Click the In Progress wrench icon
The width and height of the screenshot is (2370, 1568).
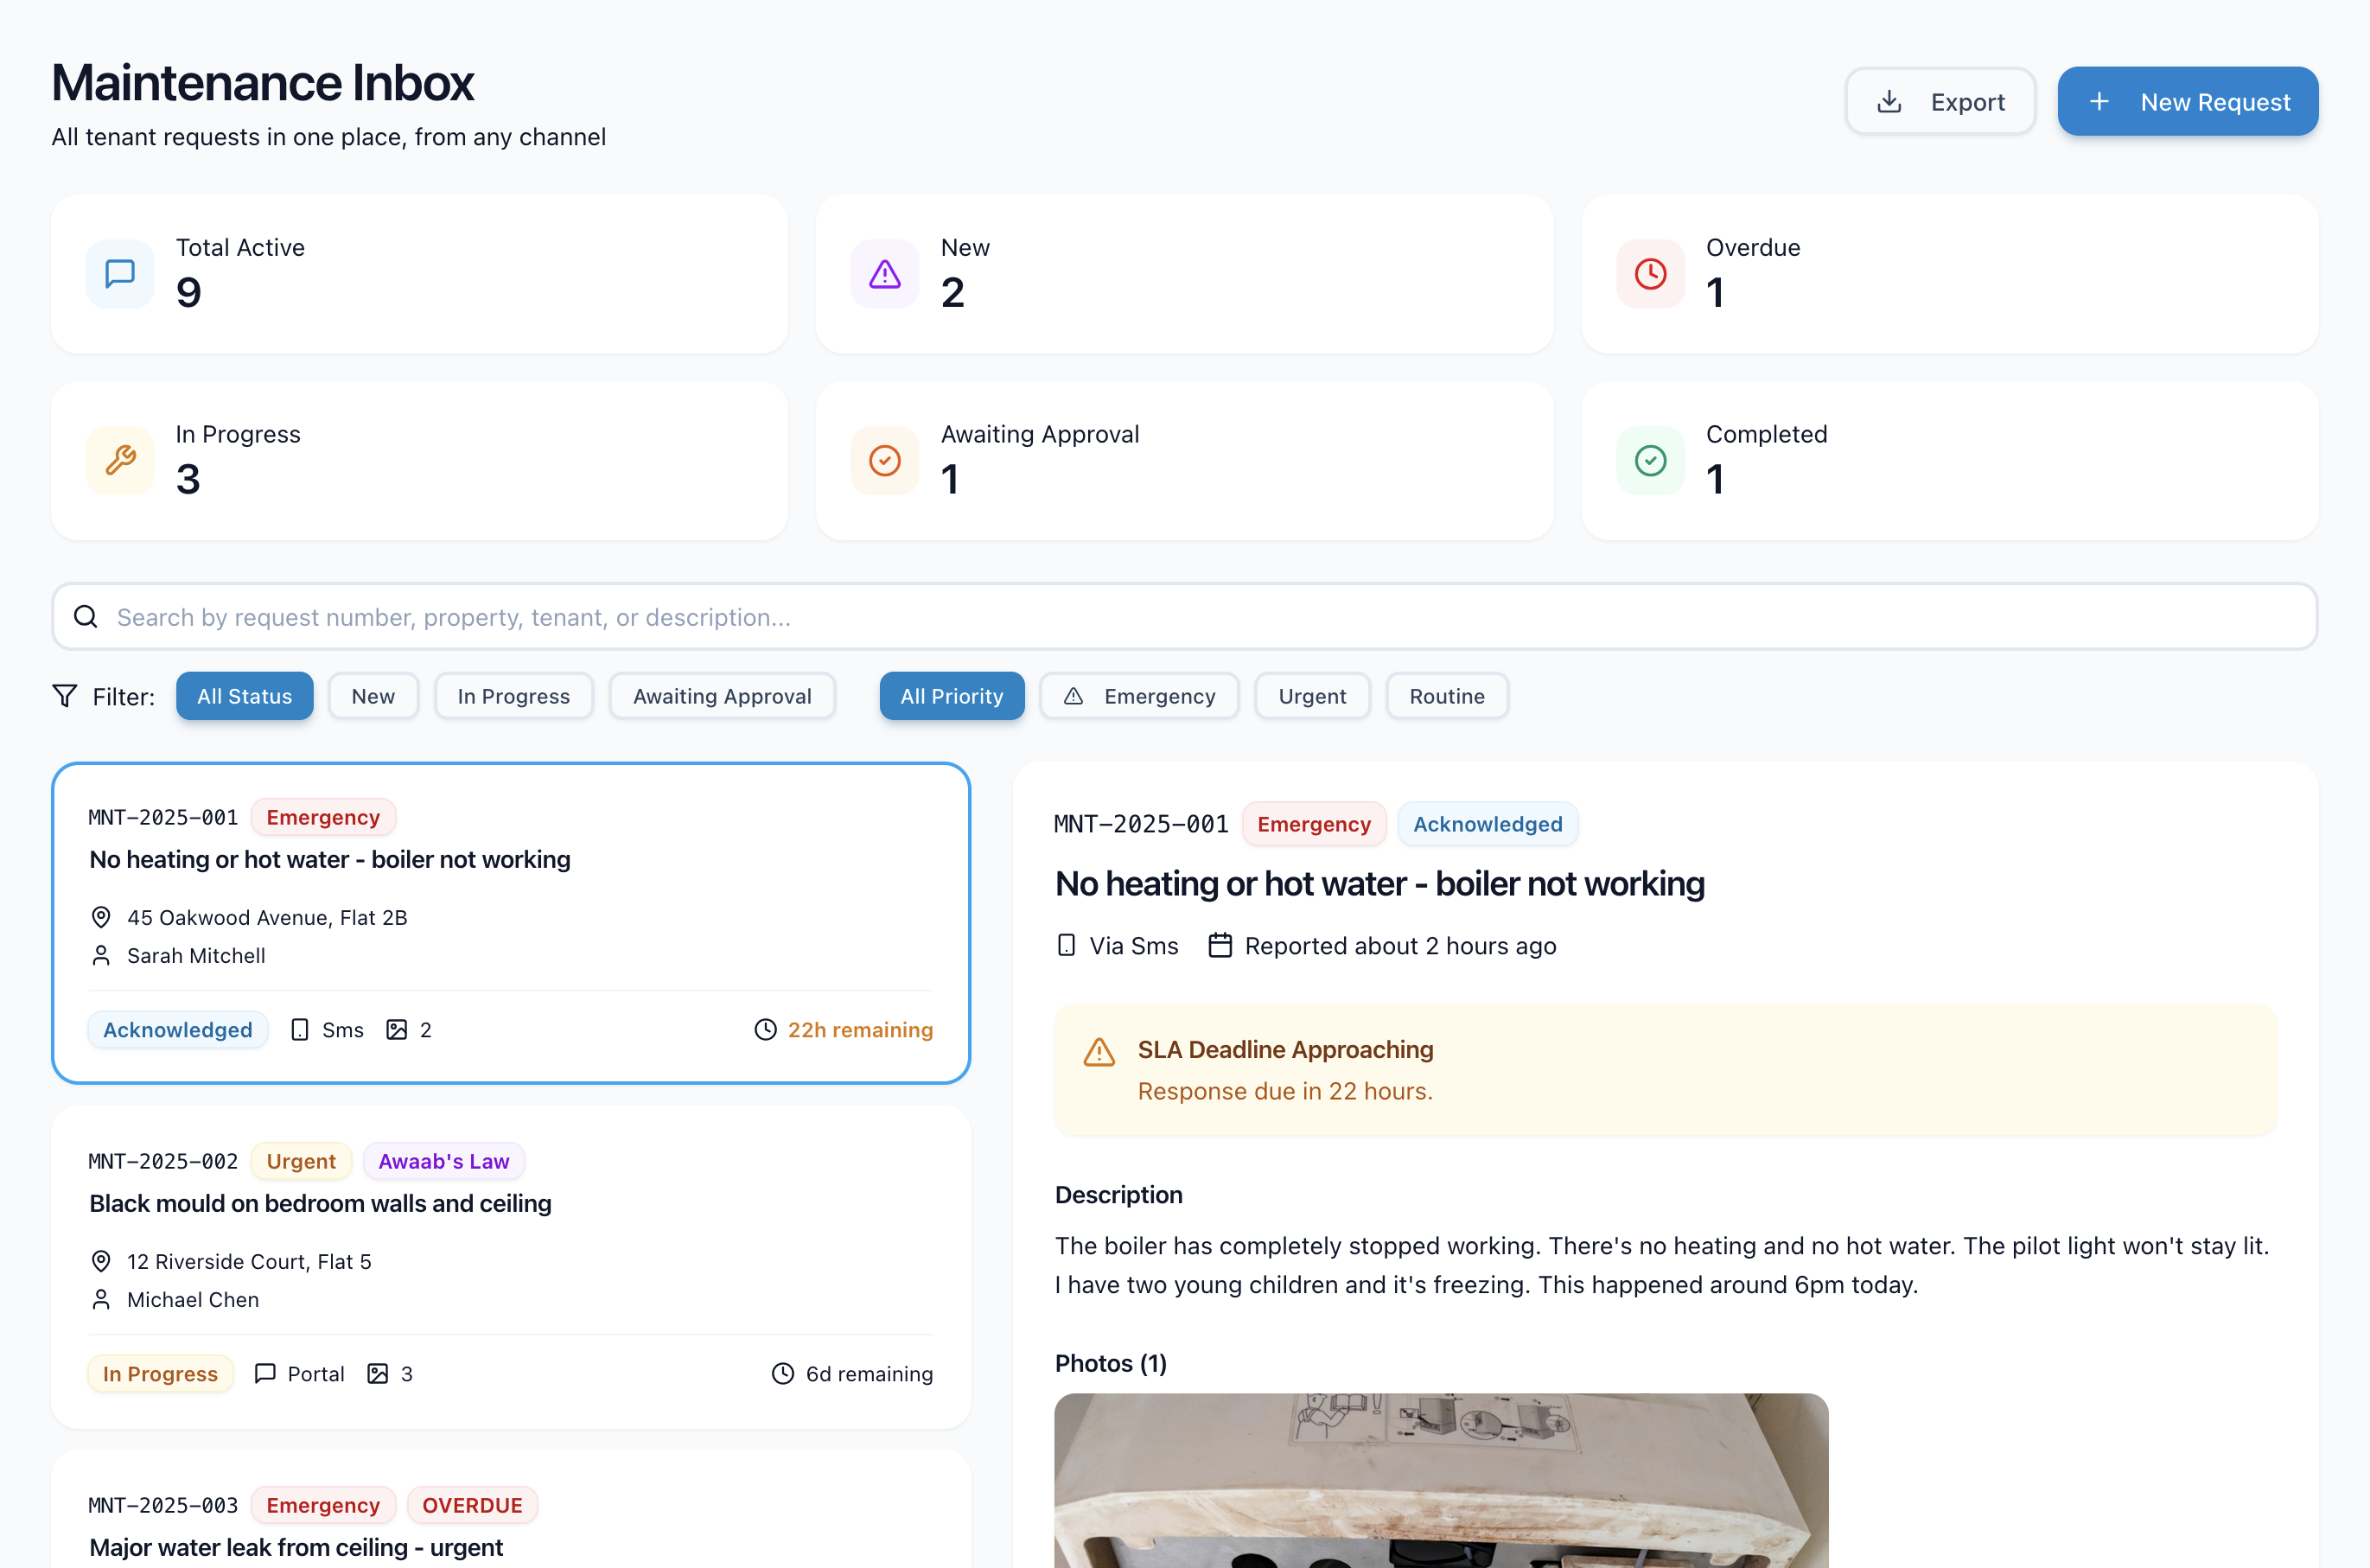coord(120,461)
